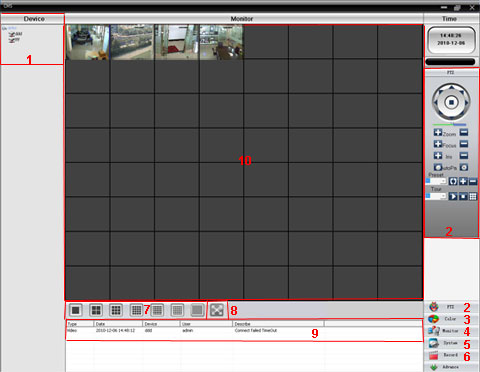Image resolution: width=480 pixels, height=372 pixels.
Task: Click the PTZ pad right arrow
Action: click(x=466, y=102)
